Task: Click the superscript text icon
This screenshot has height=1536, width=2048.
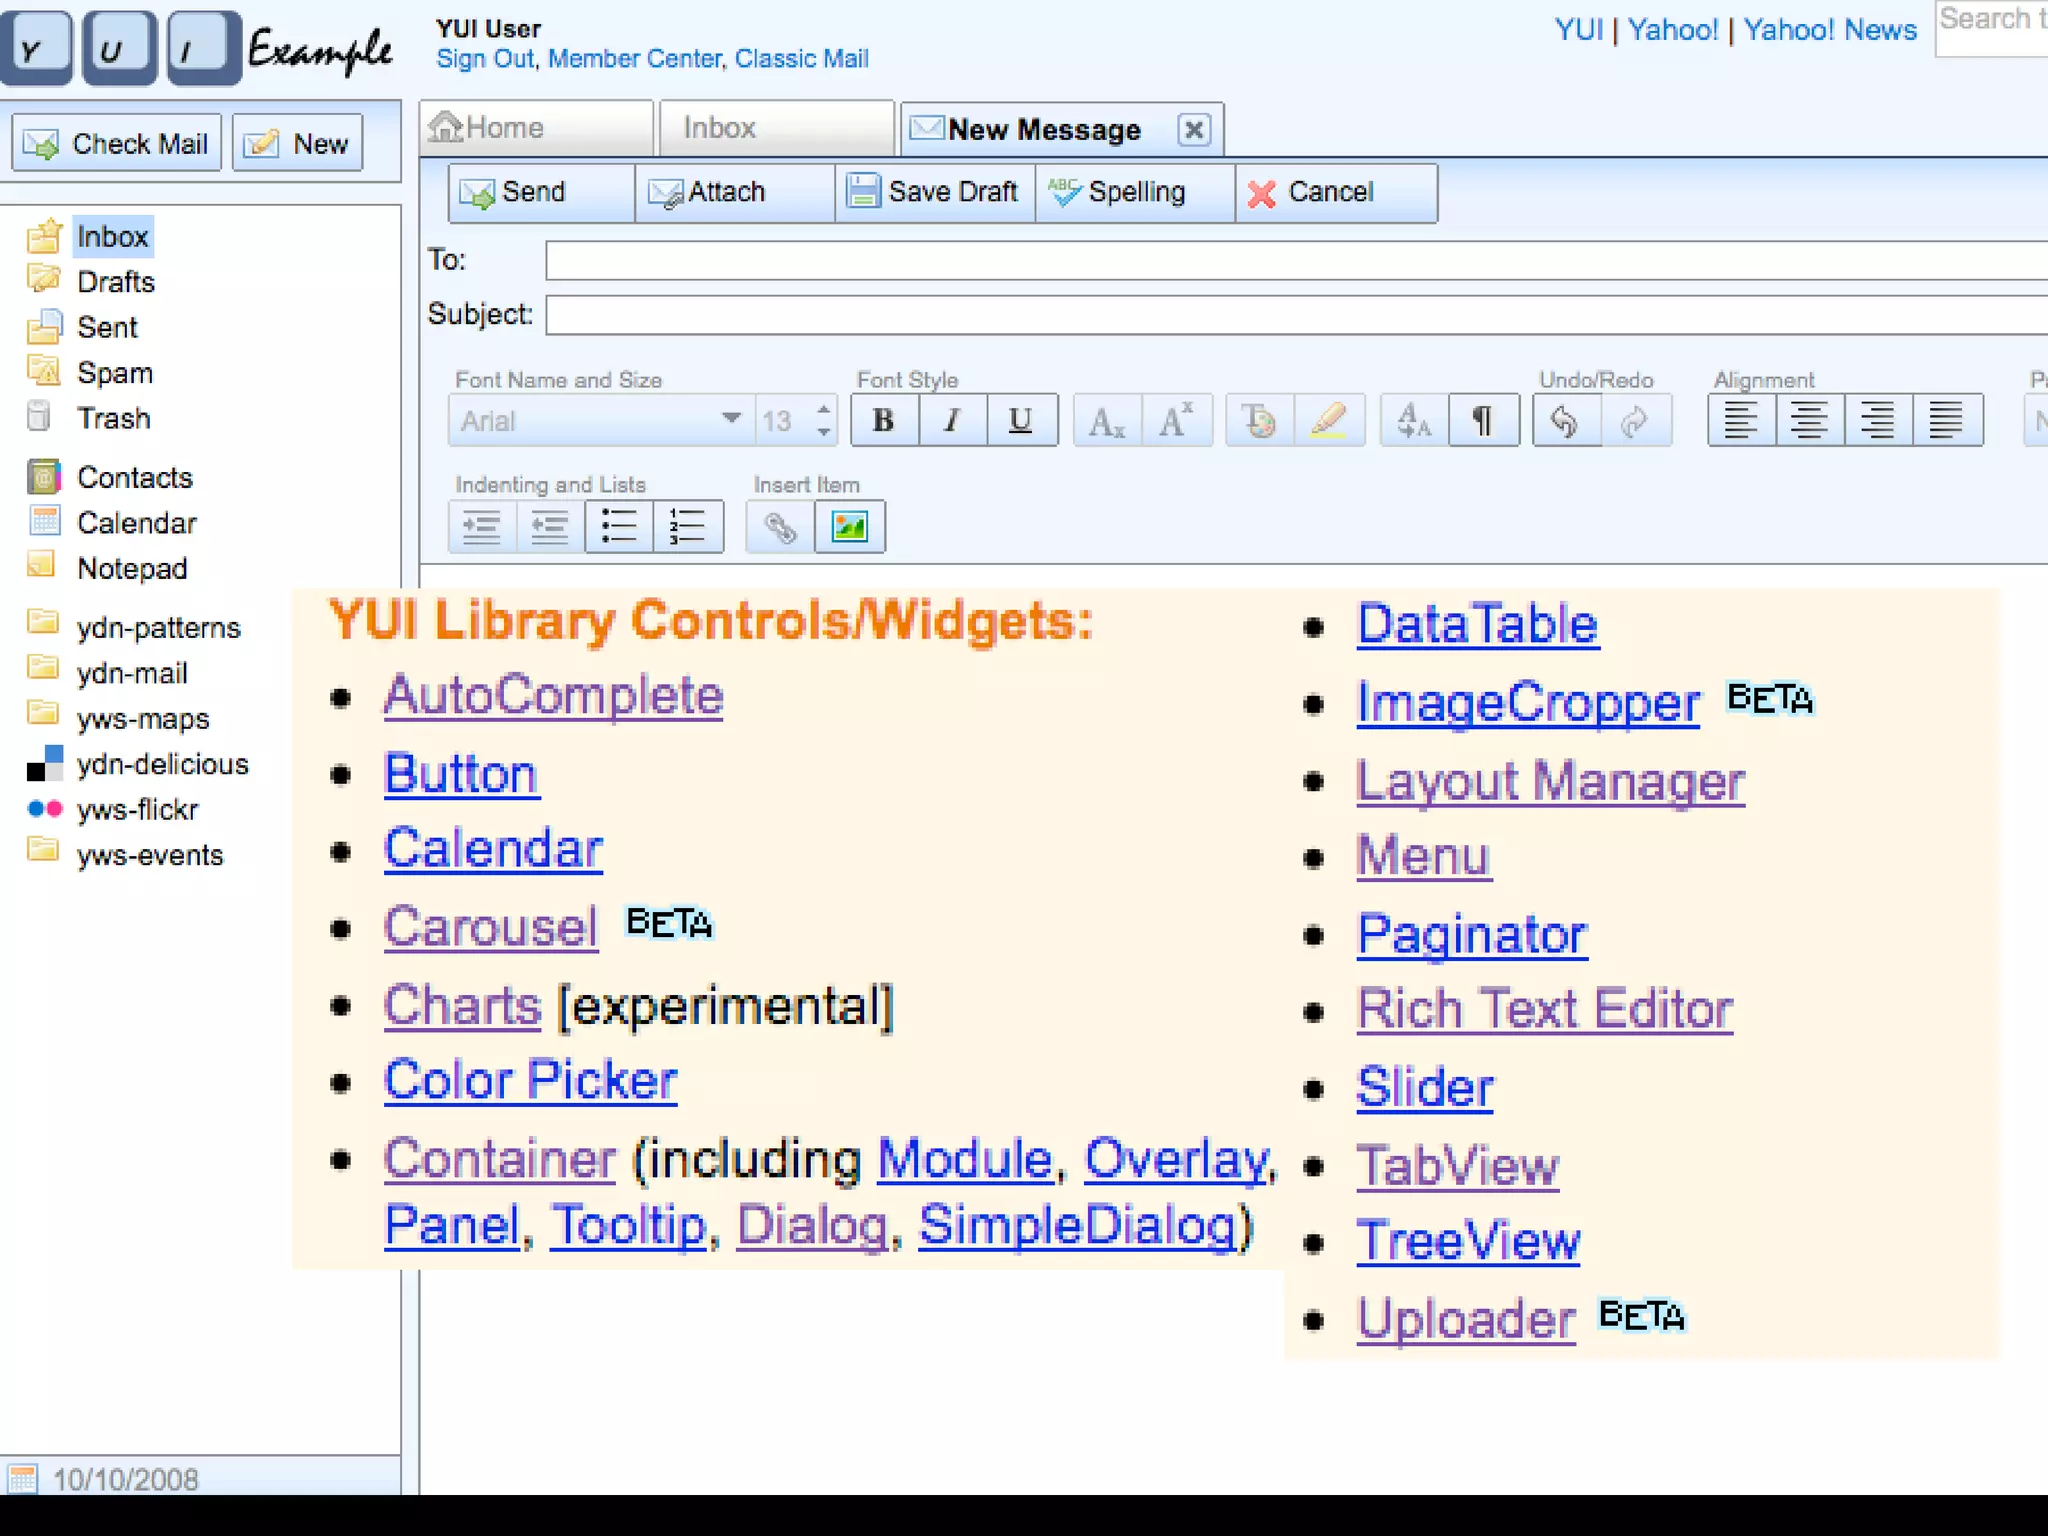Action: coord(1176,420)
